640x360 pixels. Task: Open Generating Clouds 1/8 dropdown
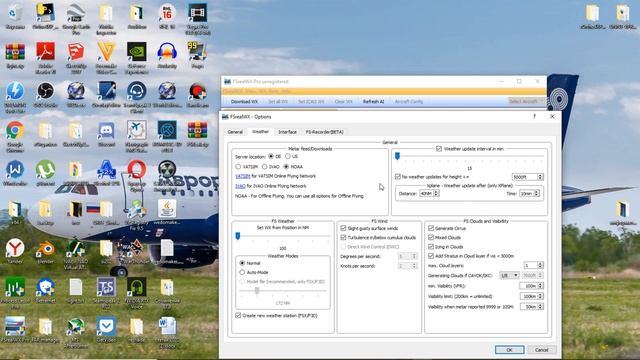pos(509,276)
